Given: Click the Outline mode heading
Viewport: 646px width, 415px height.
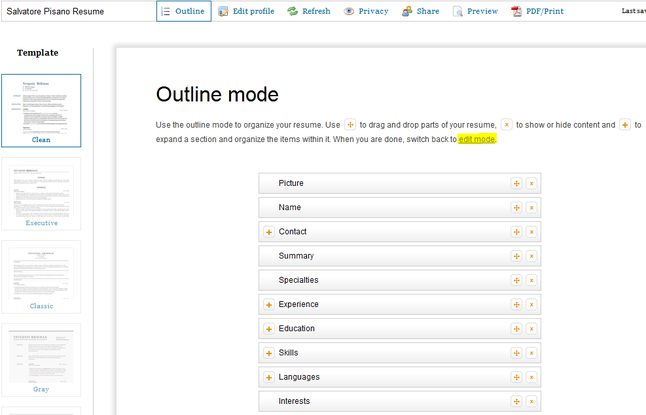Looking at the screenshot, I should pyautogui.click(x=217, y=94).
